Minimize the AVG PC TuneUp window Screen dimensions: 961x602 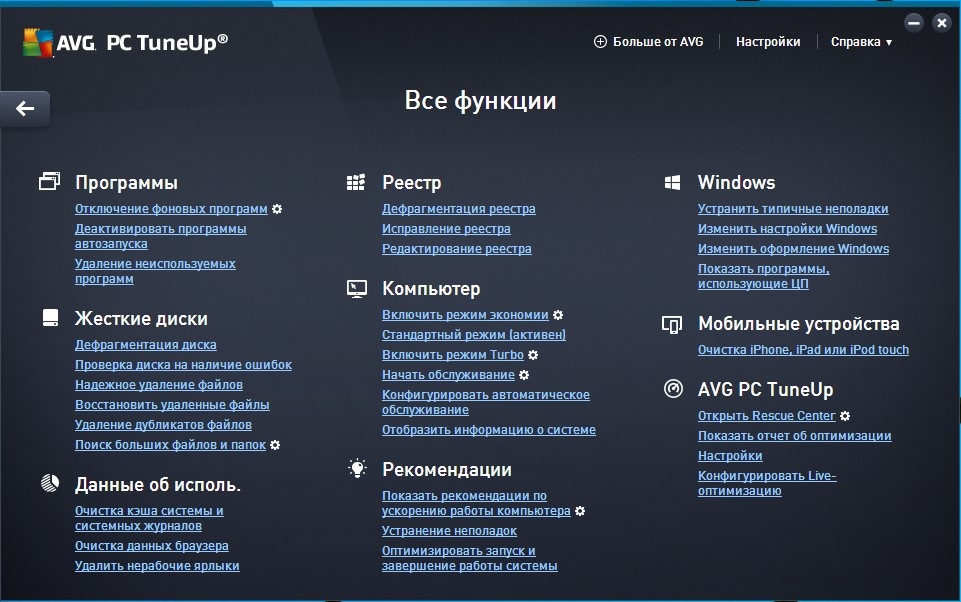pyautogui.click(x=914, y=23)
